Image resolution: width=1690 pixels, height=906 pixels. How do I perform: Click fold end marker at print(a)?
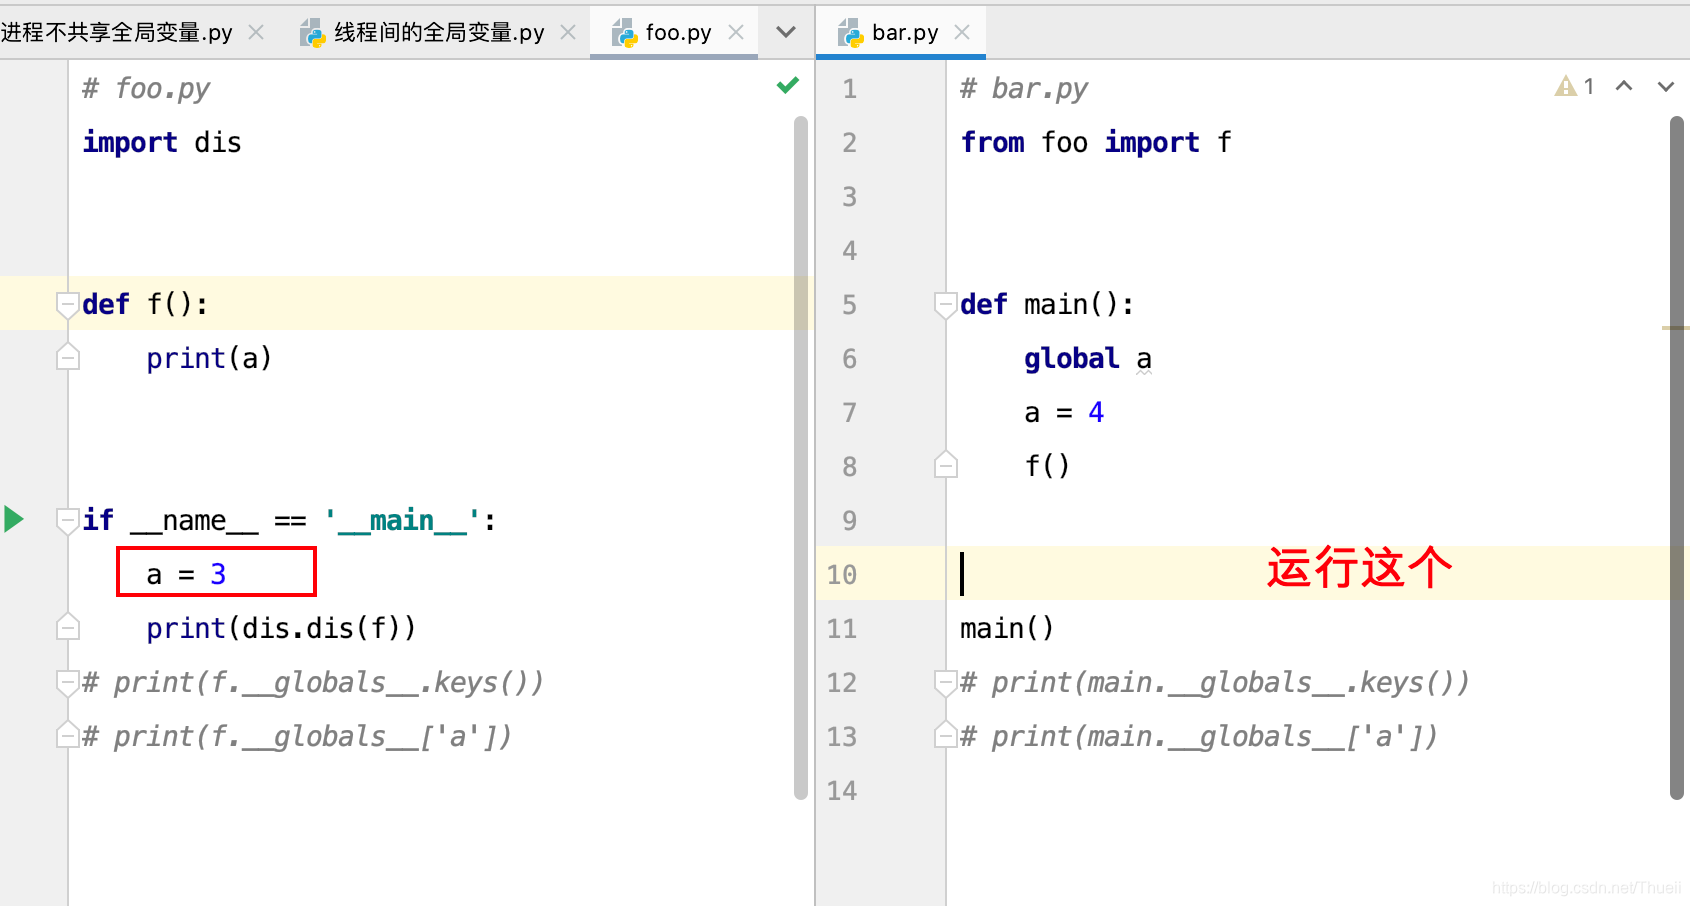(x=68, y=357)
